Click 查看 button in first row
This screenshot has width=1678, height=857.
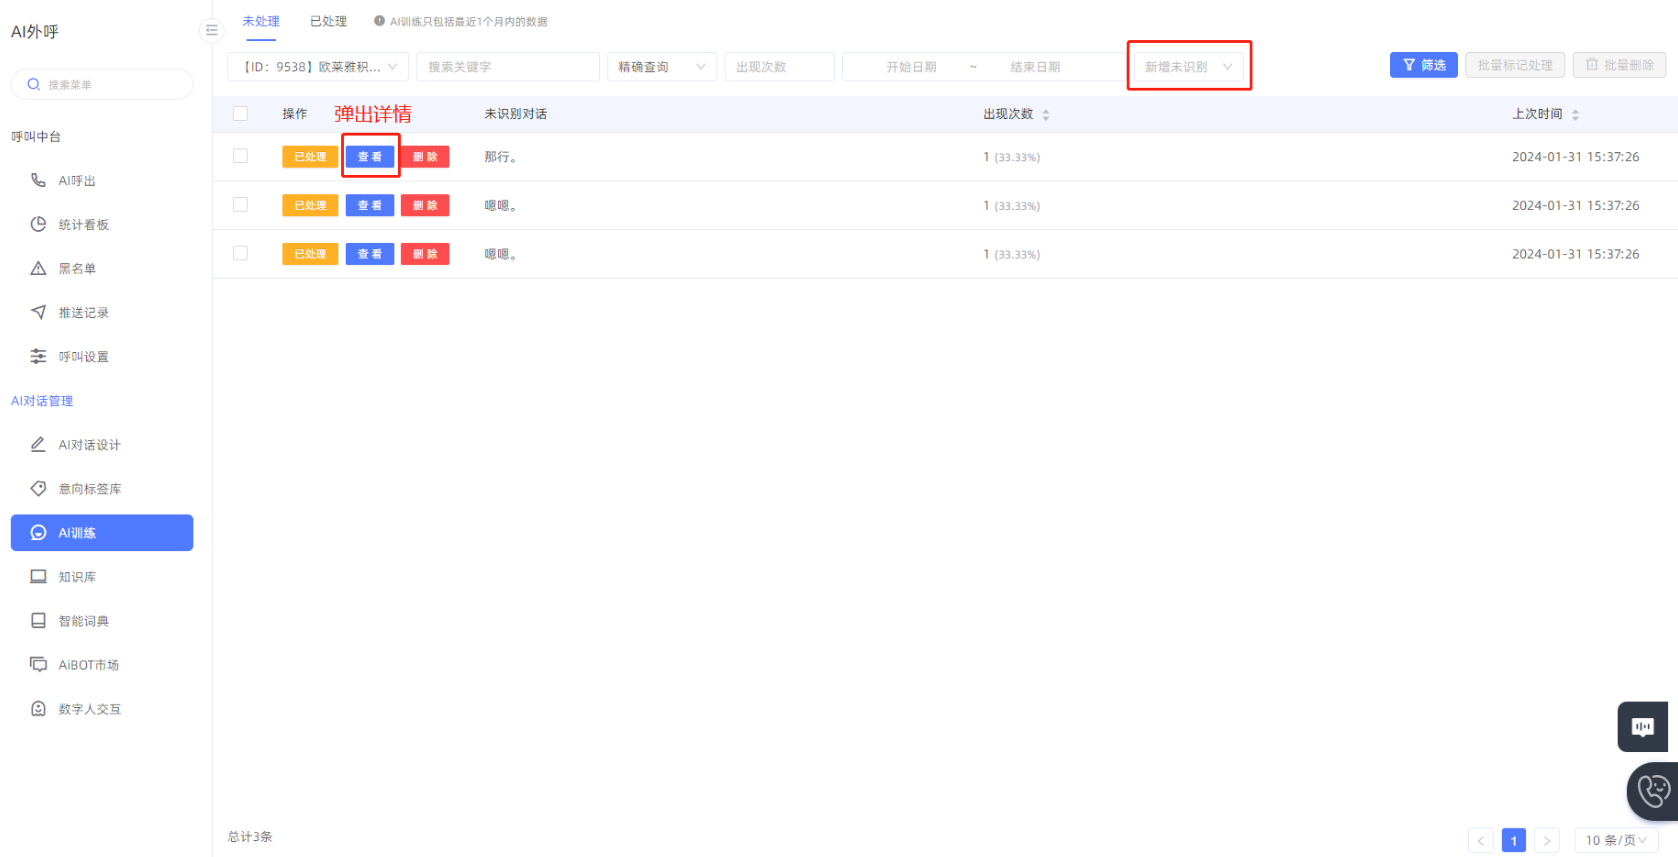pos(370,157)
